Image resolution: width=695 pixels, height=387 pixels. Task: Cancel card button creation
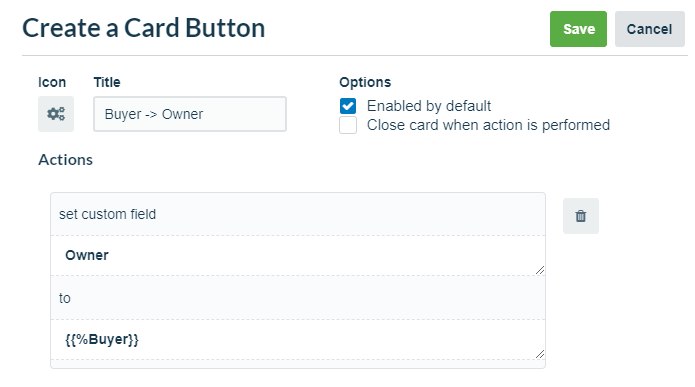click(649, 29)
